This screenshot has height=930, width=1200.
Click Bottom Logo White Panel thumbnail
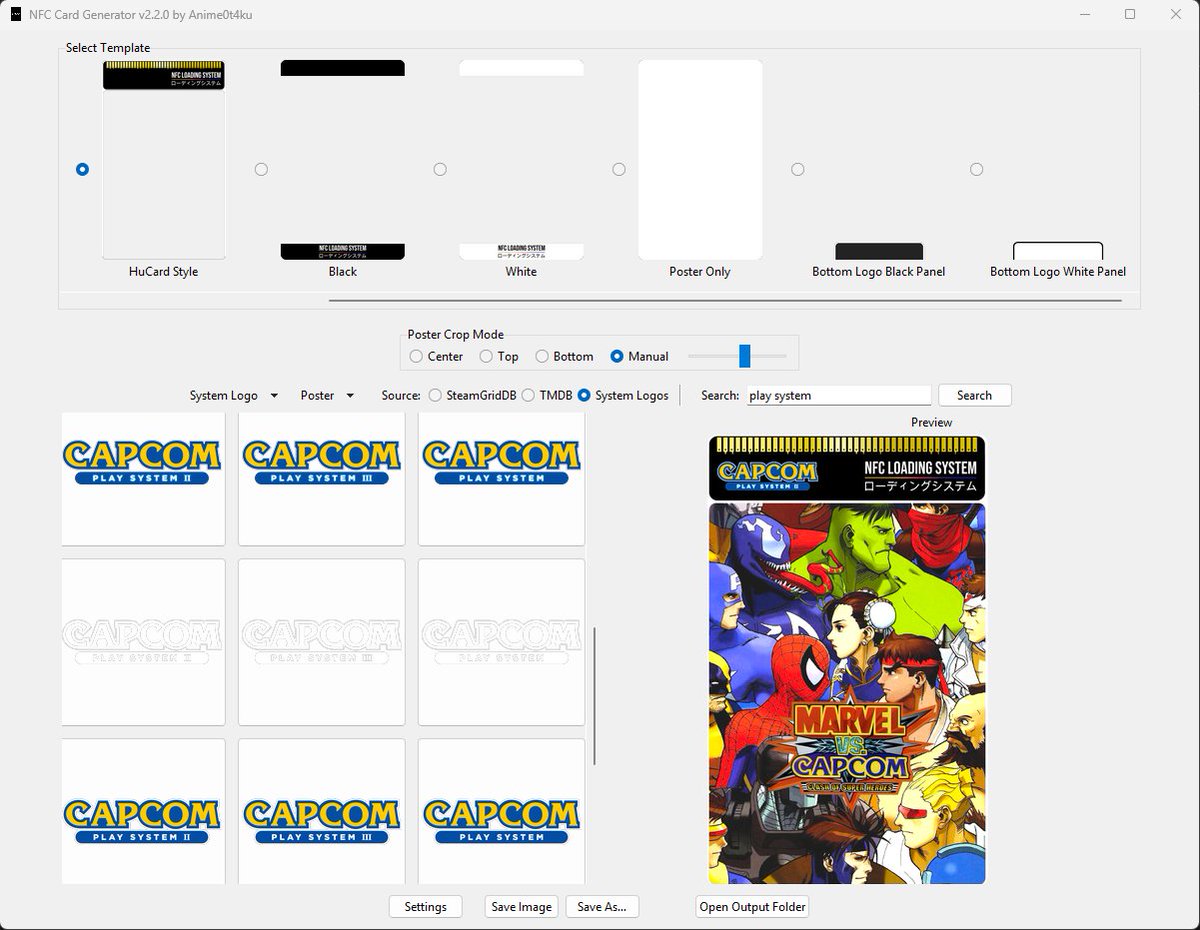1058,251
